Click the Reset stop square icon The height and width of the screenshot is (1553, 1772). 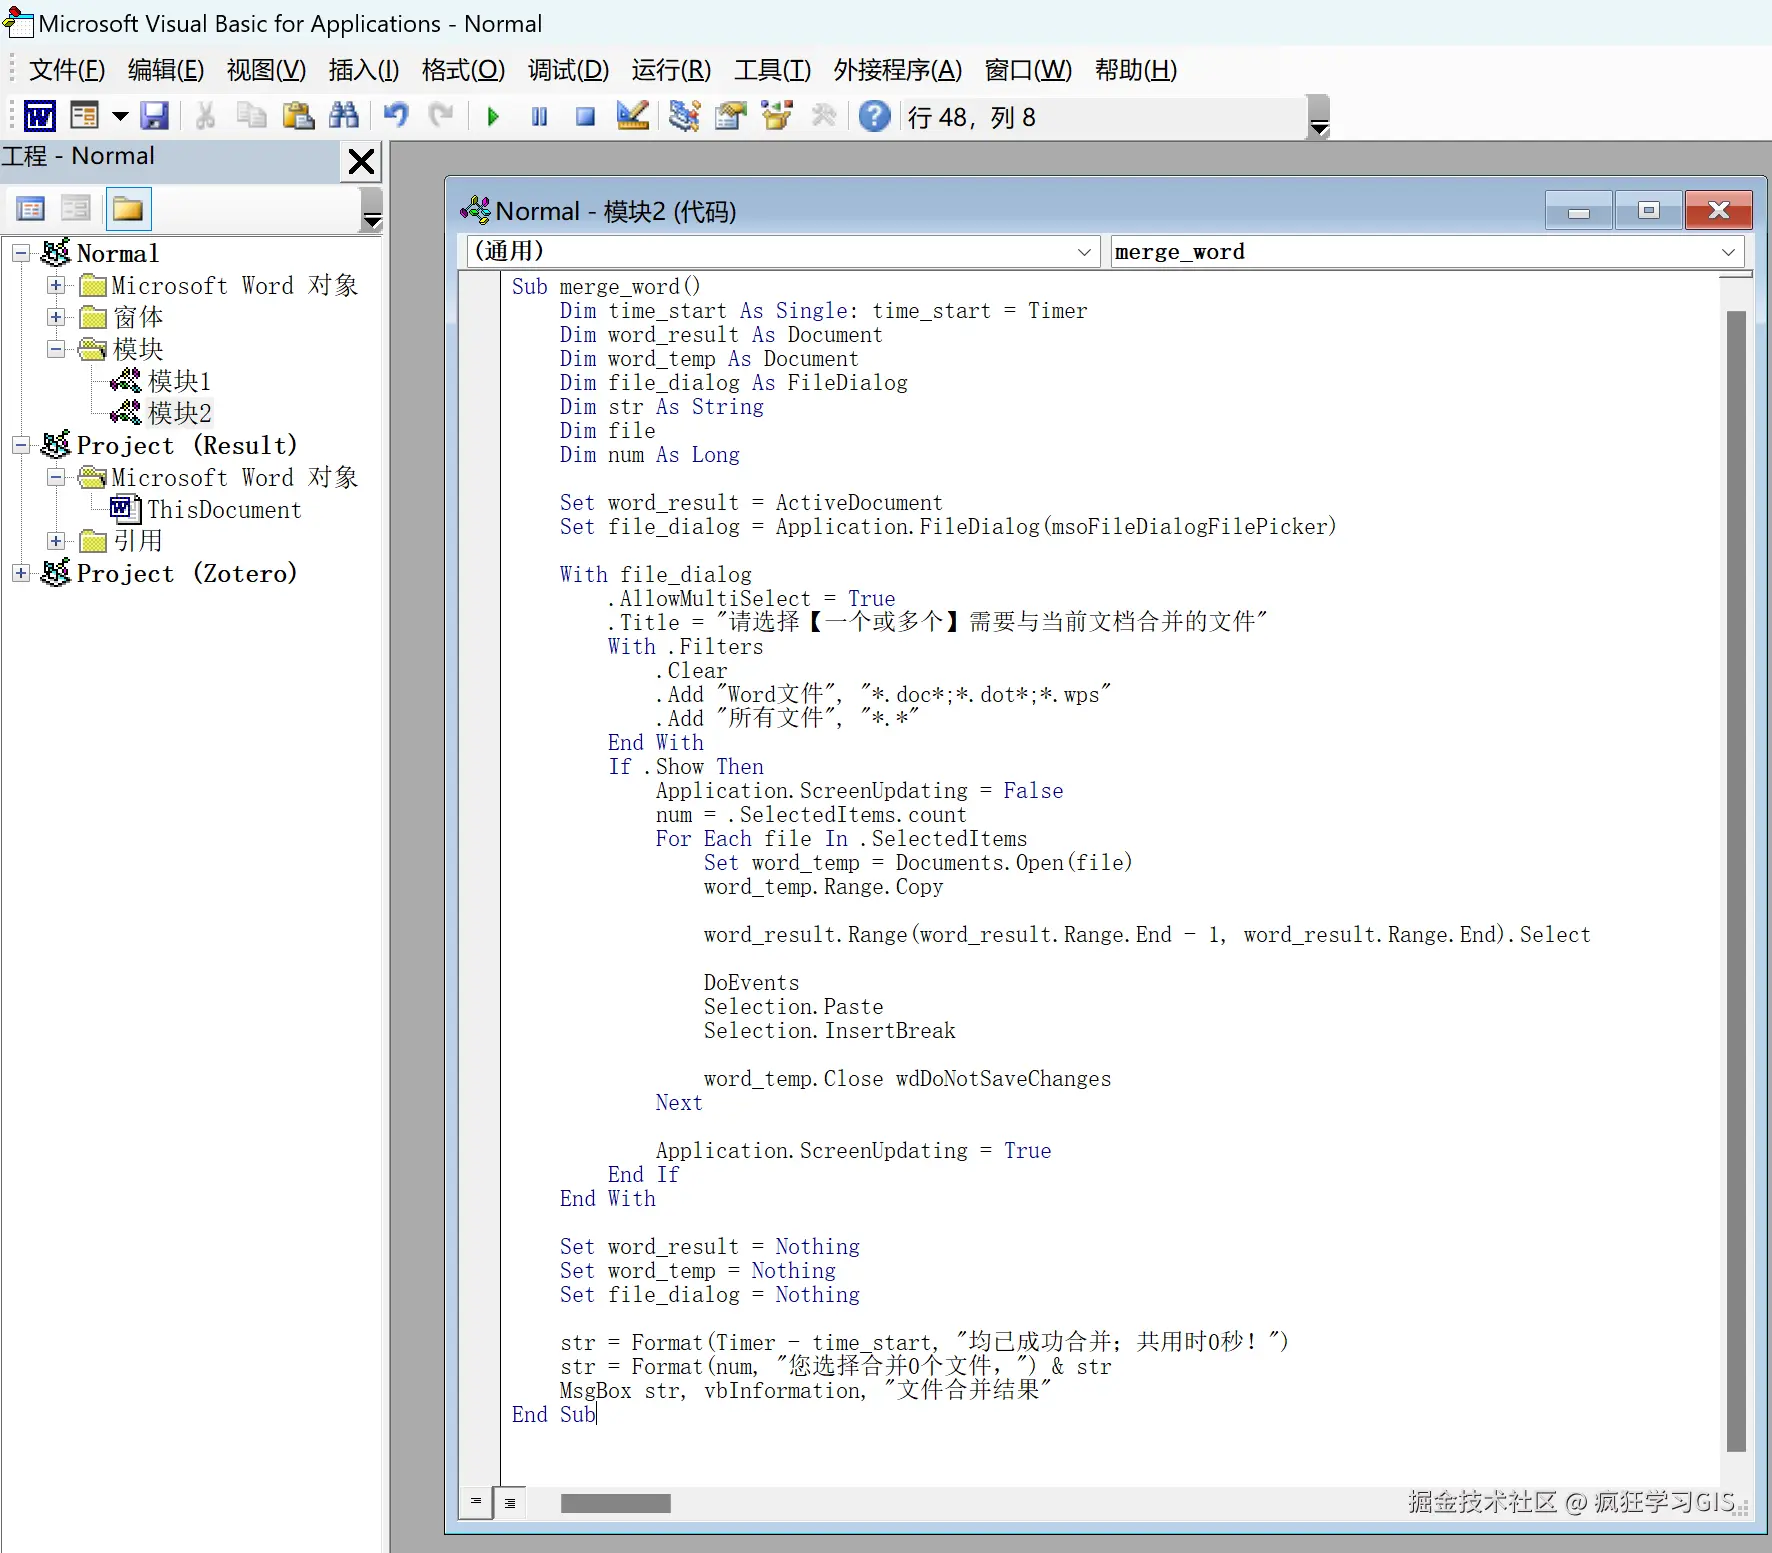click(x=585, y=117)
